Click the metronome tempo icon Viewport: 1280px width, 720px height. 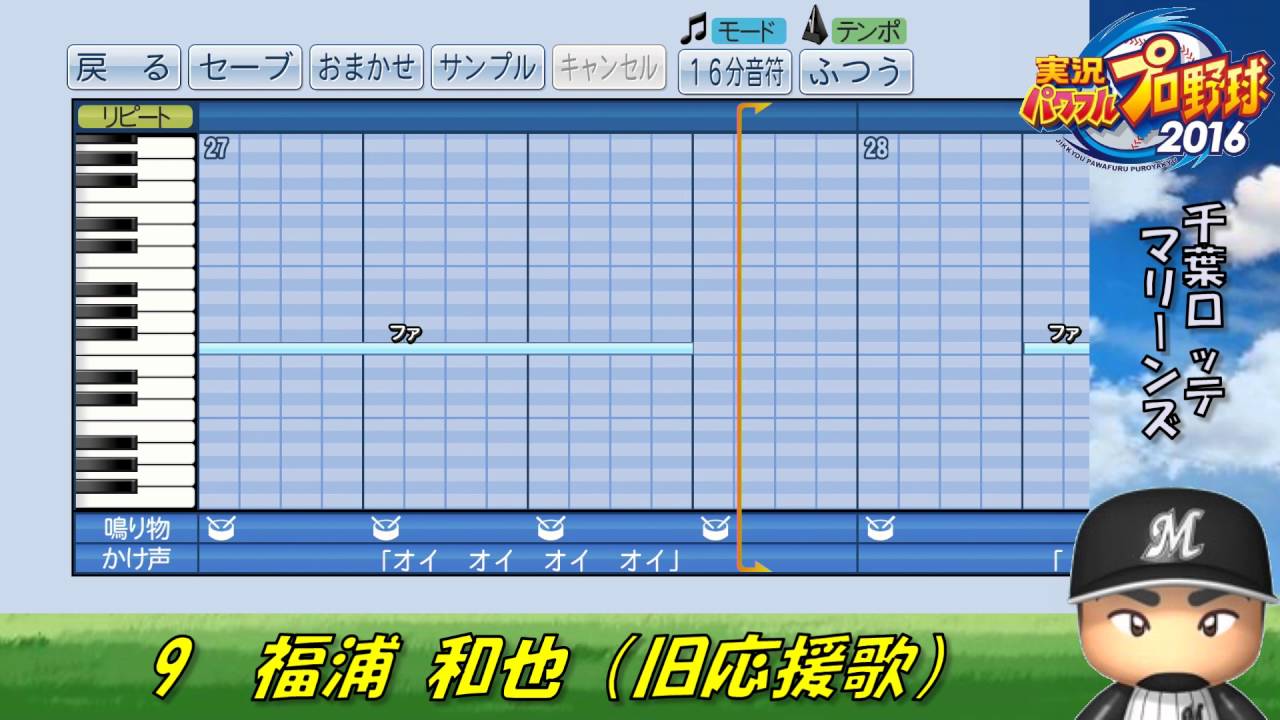(x=817, y=26)
